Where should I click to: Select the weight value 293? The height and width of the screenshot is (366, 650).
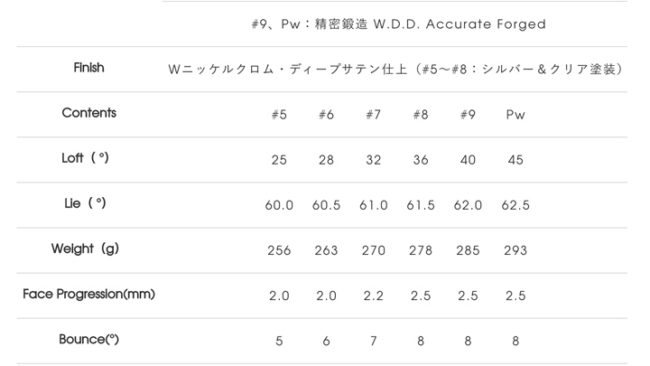tap(515, 250)
